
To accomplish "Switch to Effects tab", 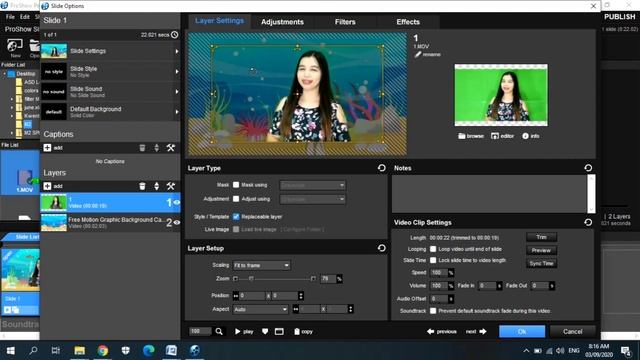I will point(408,22).
